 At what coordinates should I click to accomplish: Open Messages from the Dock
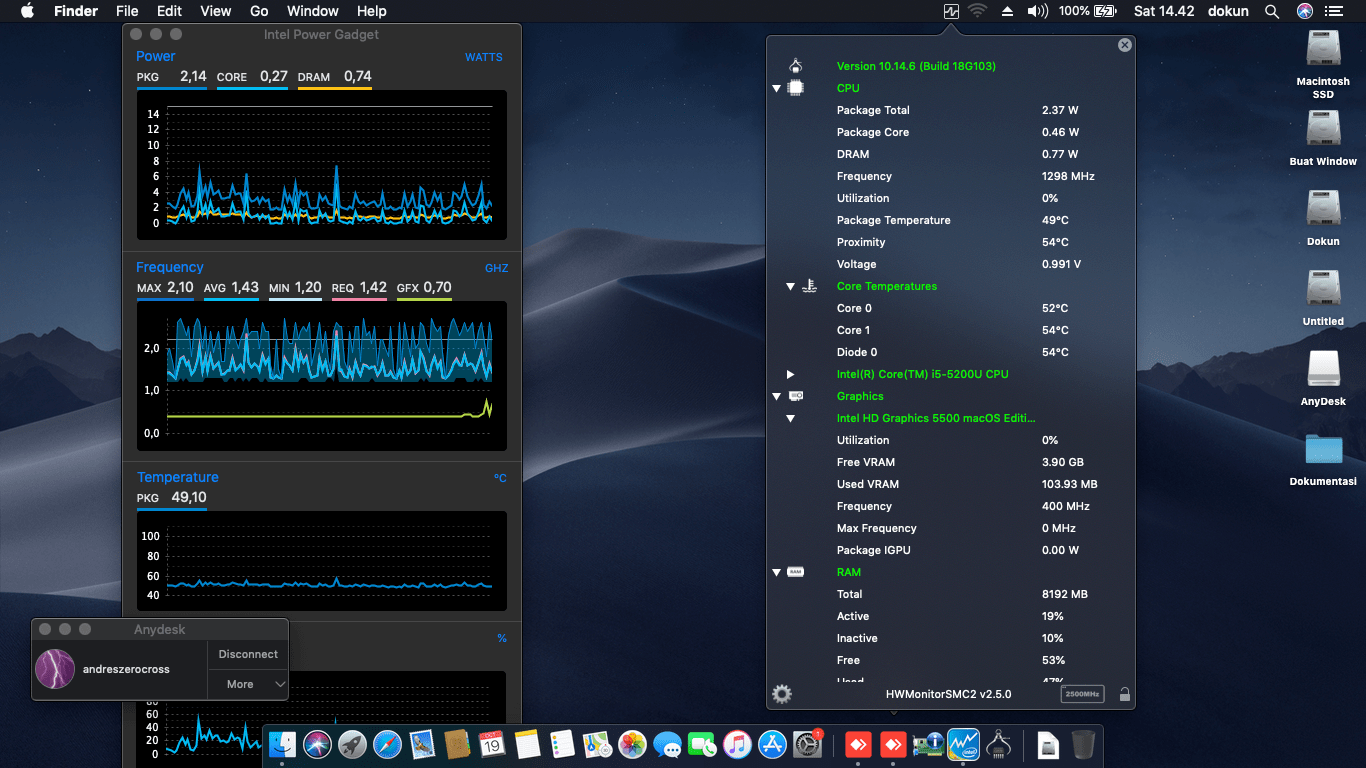tap(667, 744)
